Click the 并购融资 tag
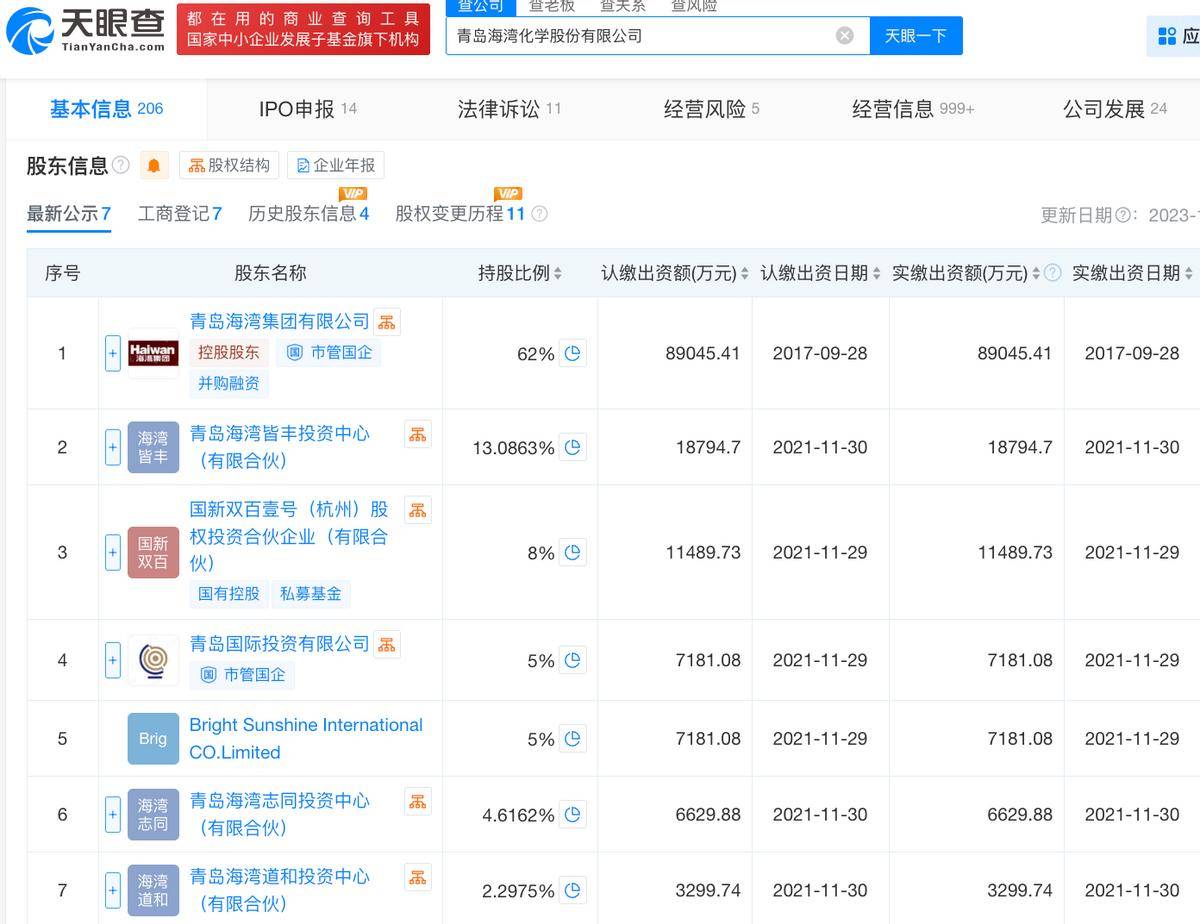This screenshot has width=1200, height=924. point(229,383)
